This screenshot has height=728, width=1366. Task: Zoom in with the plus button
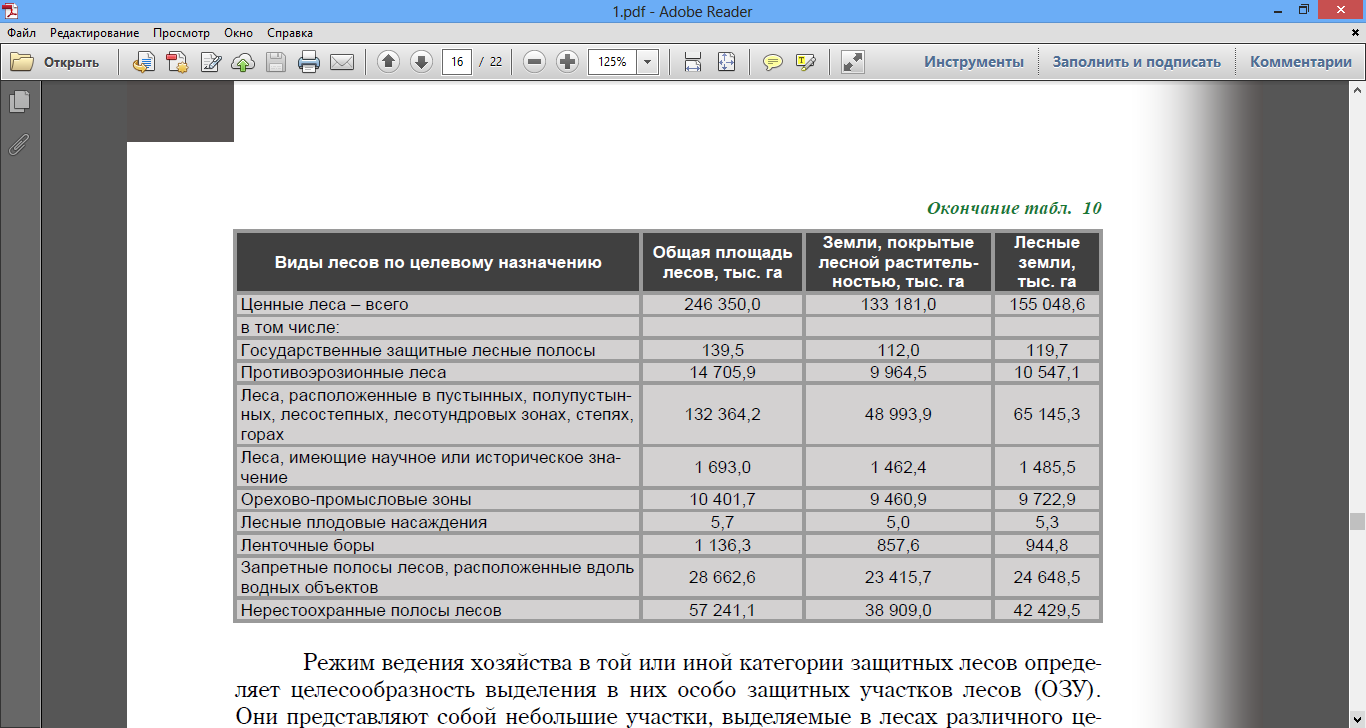[x=567, y=62]
